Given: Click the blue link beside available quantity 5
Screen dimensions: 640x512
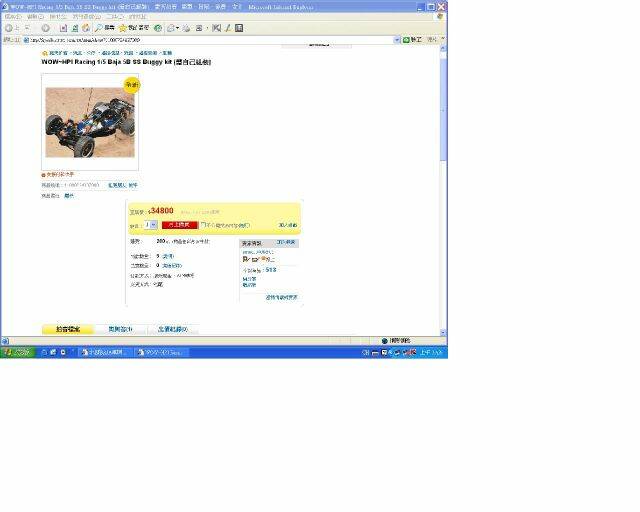Looking at the screenshot, I should [x=168, y=256].
